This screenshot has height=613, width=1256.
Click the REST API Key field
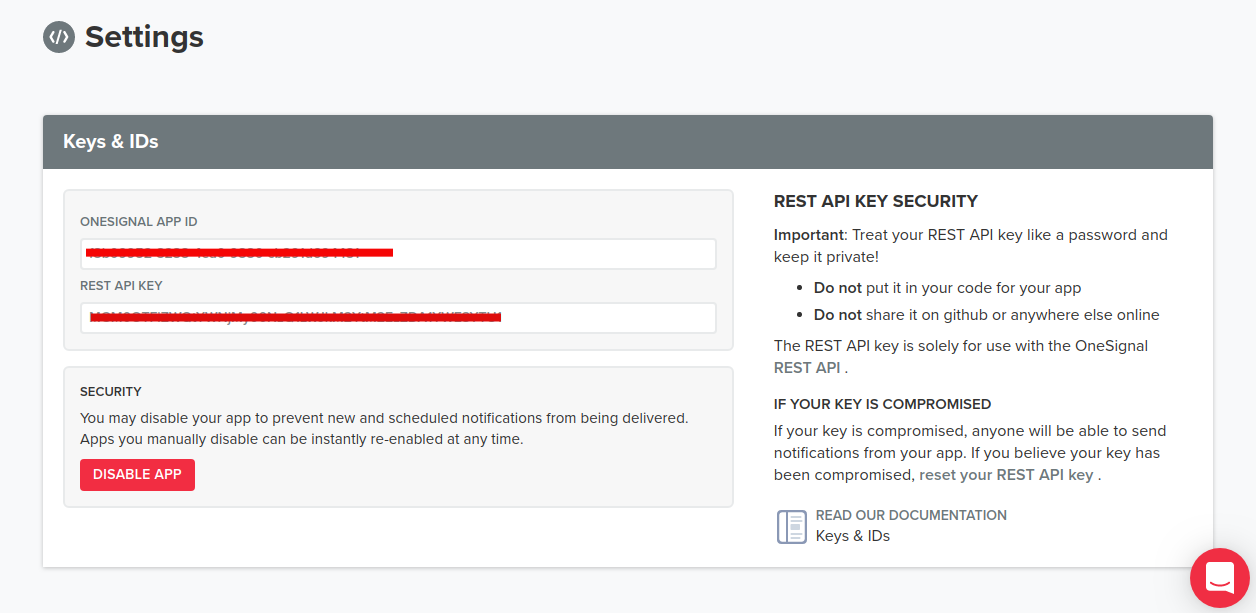398,318
